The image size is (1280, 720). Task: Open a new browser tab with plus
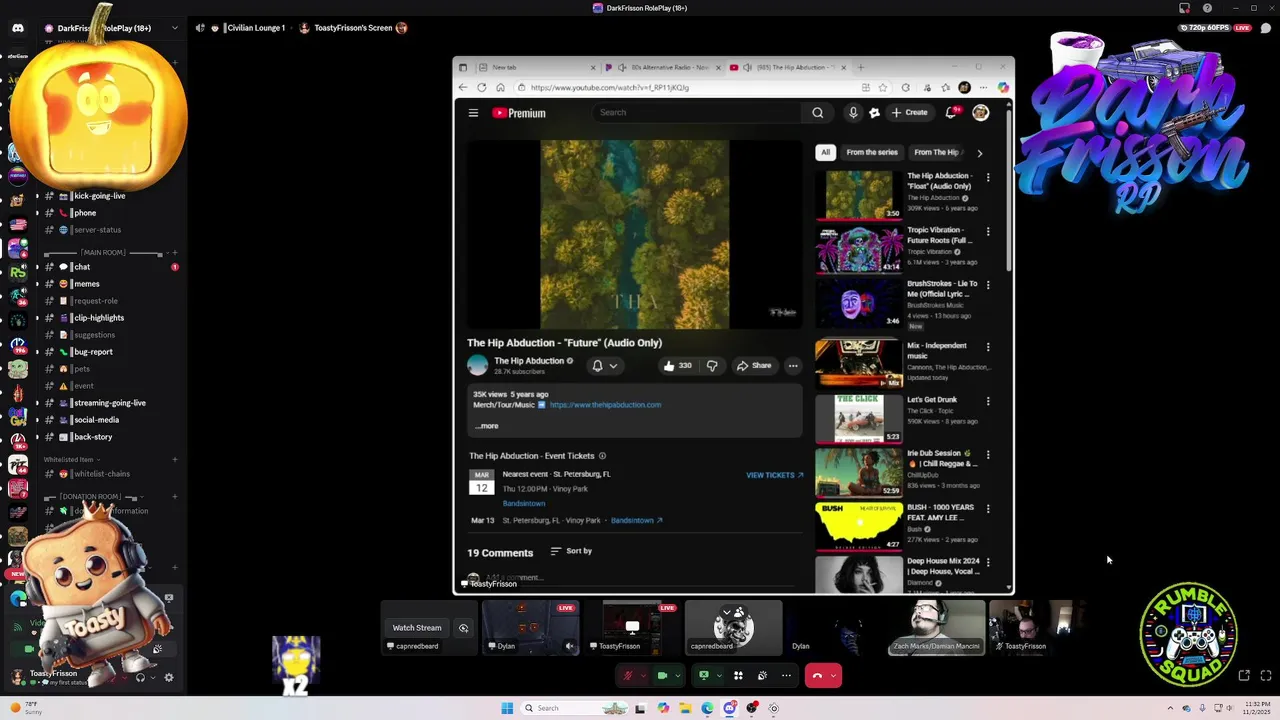coord(860,67)
